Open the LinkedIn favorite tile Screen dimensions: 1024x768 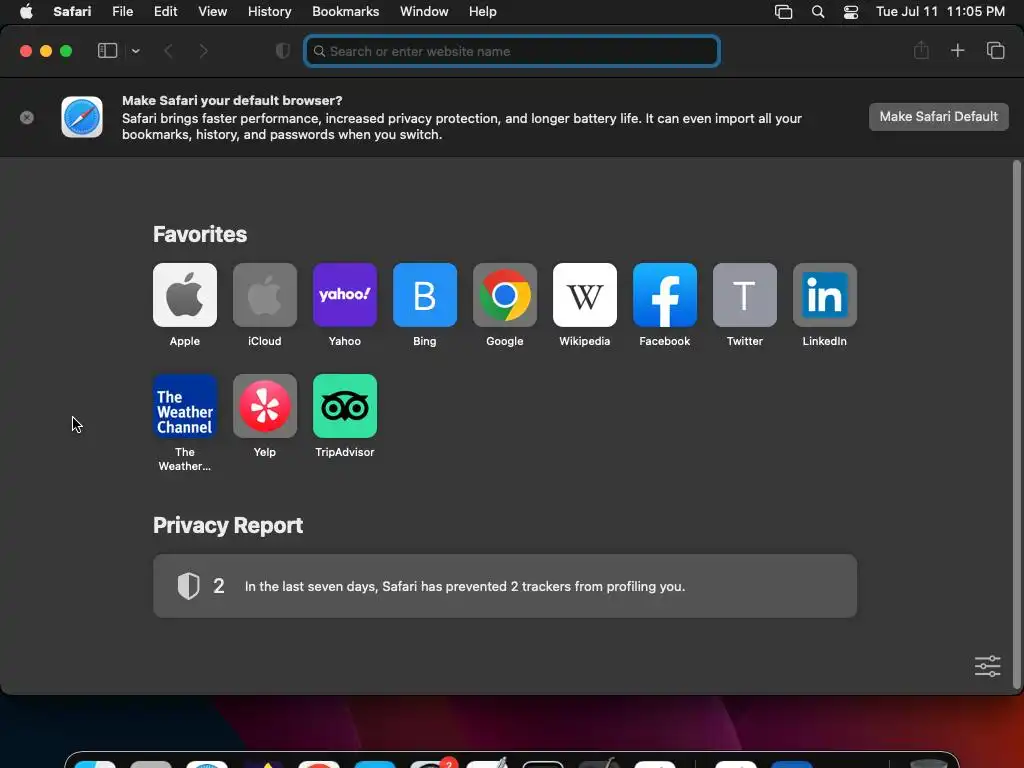[x=825, y=295]
